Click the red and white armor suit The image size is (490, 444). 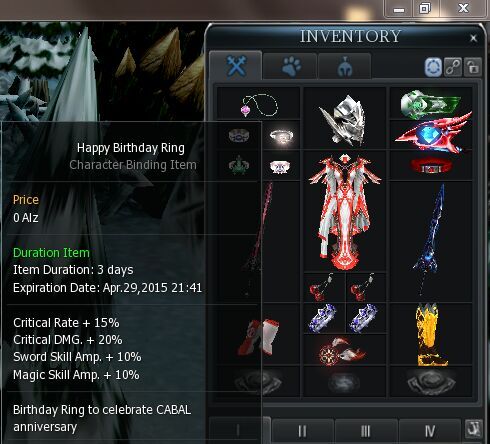(345, 211)
